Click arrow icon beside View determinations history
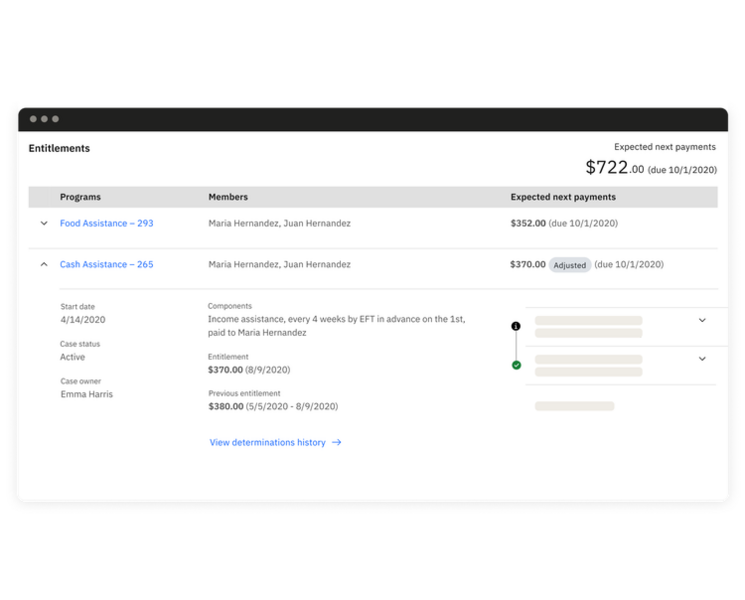The image size is (745, 600). 337,442
